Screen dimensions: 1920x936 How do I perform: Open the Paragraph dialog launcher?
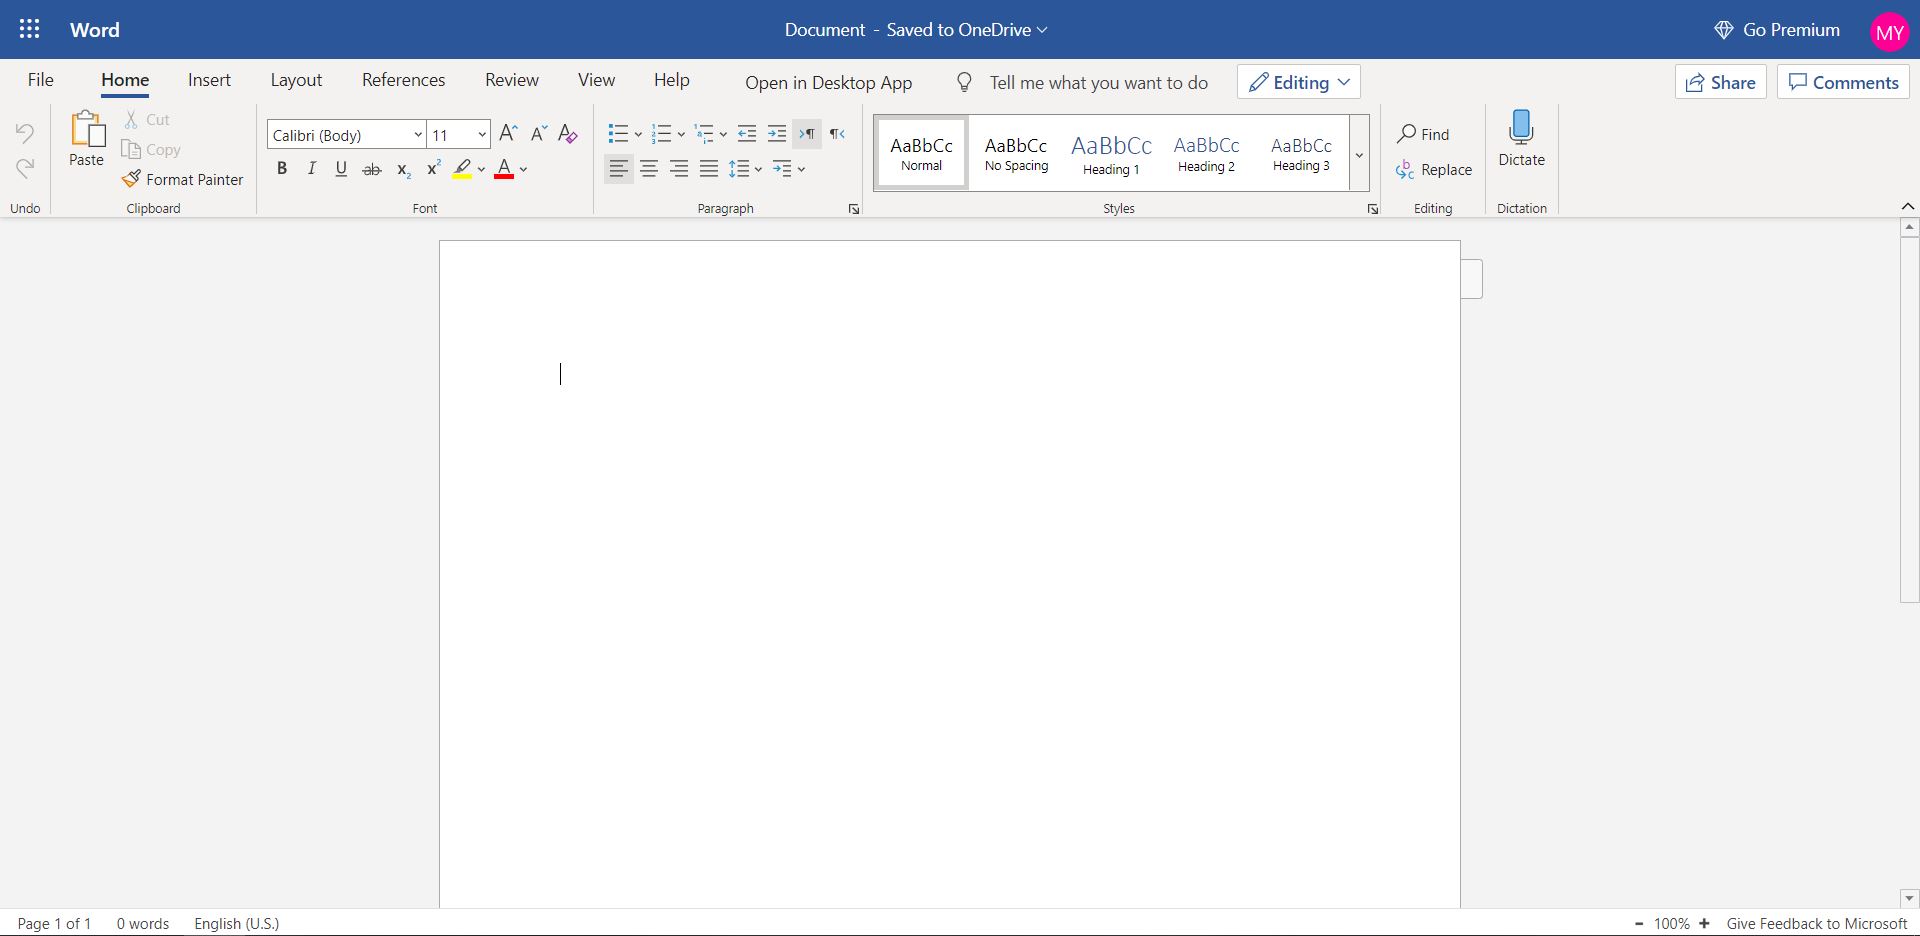click(854, 209)
